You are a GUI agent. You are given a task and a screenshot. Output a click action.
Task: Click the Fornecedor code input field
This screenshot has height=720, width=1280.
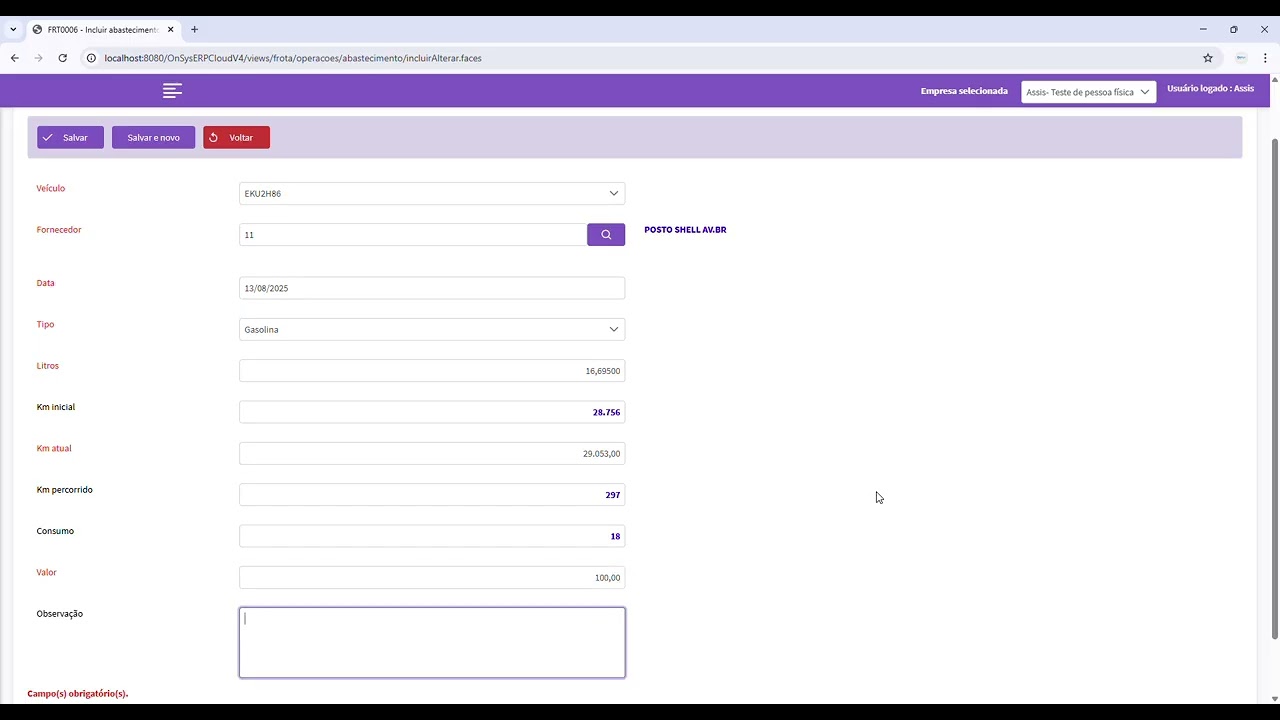tap(413, 234)
